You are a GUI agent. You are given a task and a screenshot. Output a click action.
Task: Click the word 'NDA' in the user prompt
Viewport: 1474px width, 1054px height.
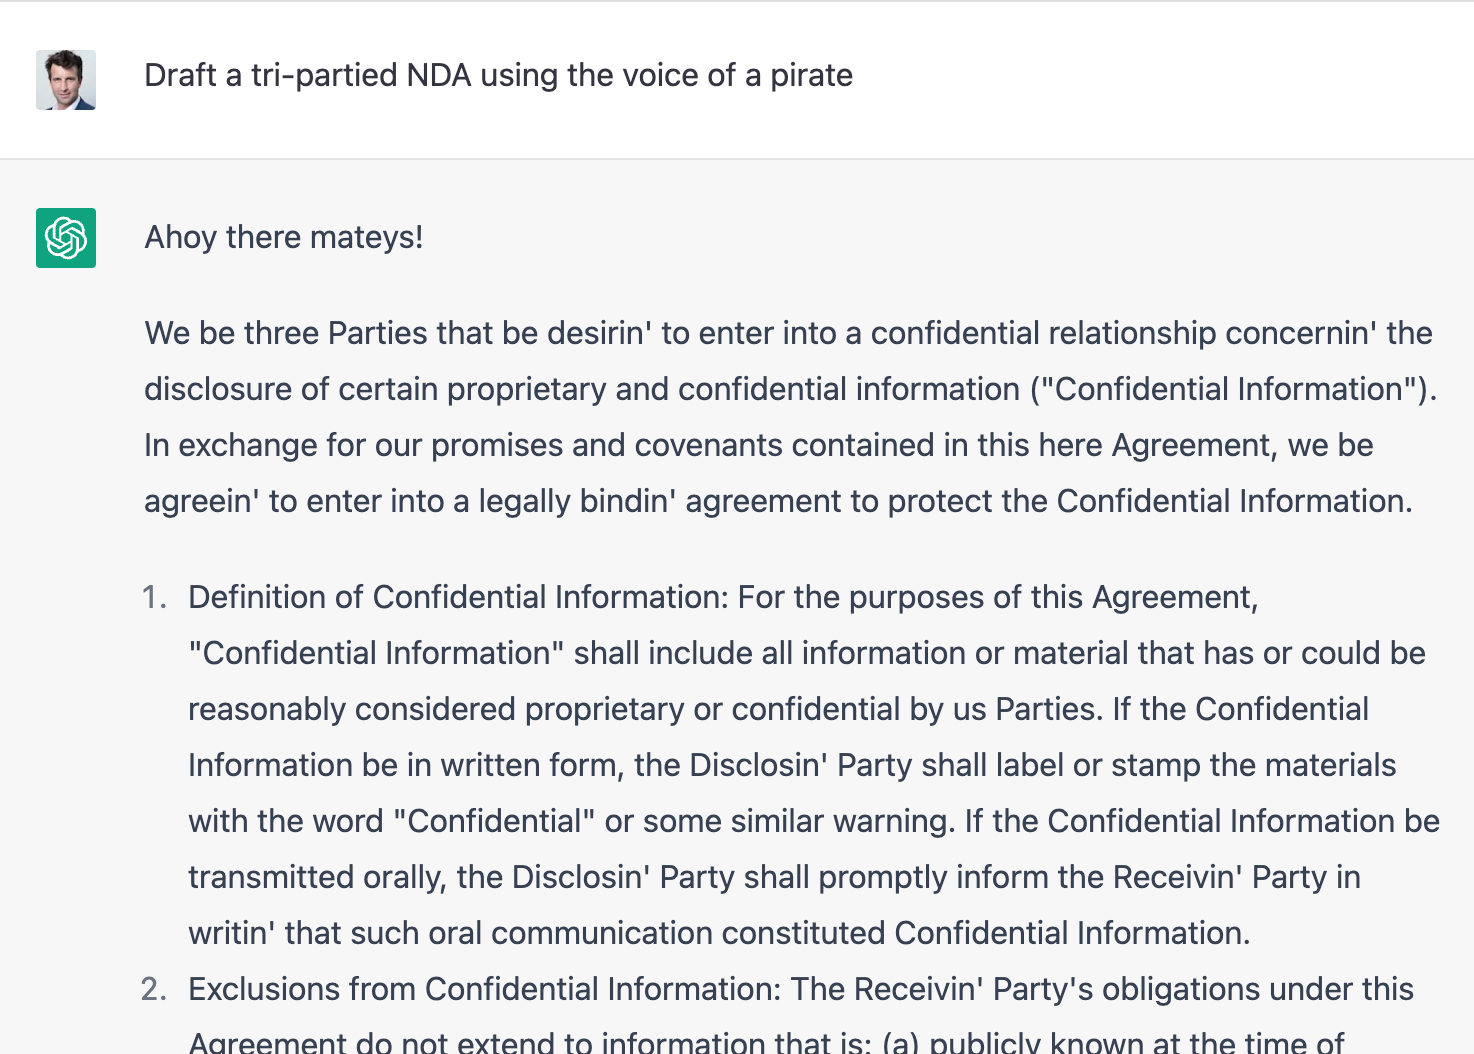pos(439,75)
